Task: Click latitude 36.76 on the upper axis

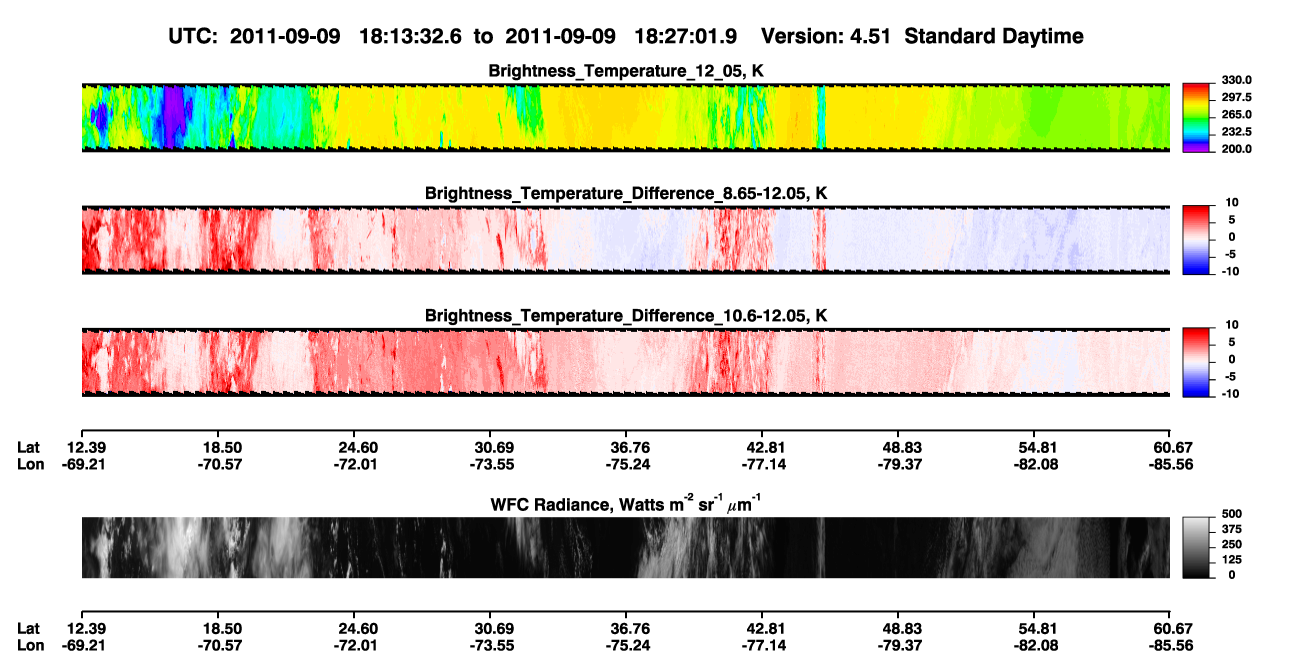Action: 630,448
